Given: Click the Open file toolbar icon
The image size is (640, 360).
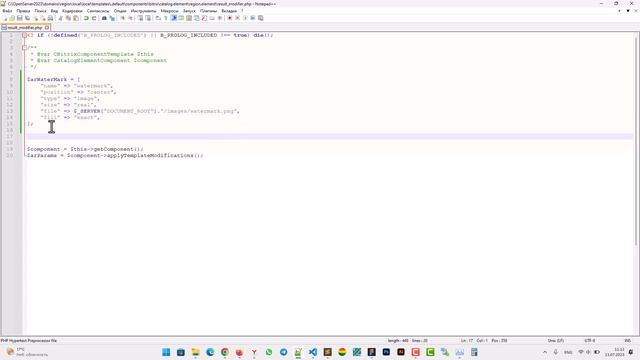Looking at the screenshot, I should pyautogui.click(x=12, y=18).
